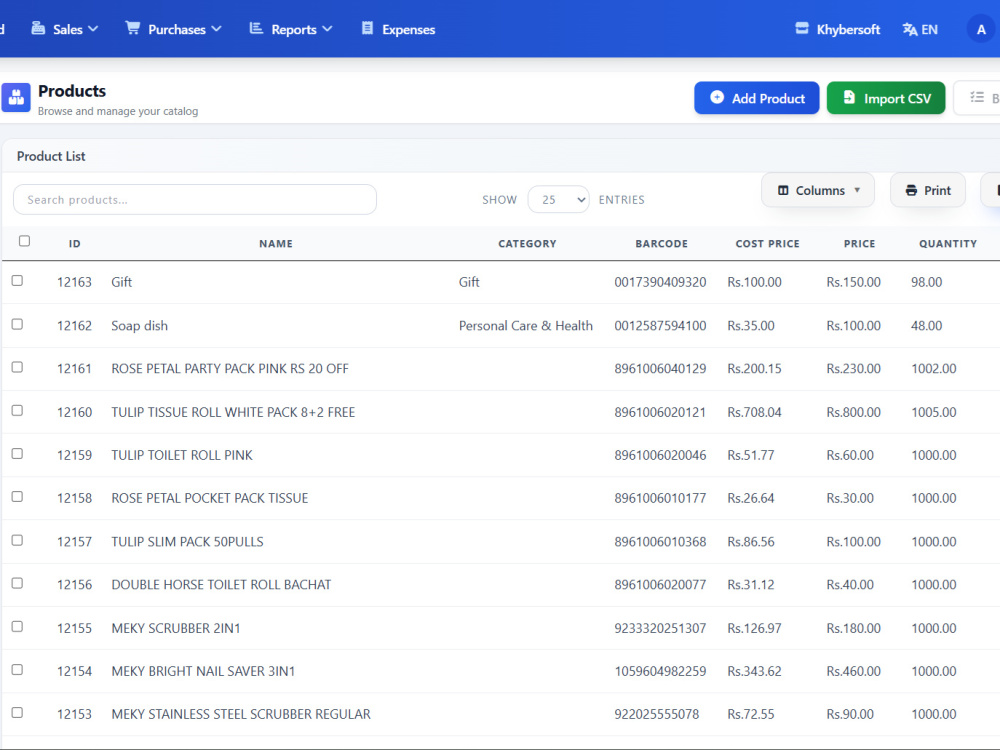Screen dimensions: 1000x750
Task: Click the list icon button beside Import CSV
Action: [977, 98]
